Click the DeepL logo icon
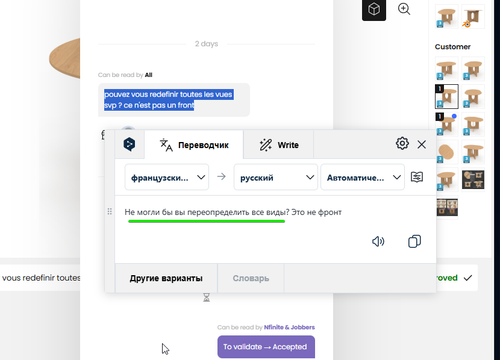Viewport: 500px width, 360px height. pyautogui.click(x=129, y=144)
